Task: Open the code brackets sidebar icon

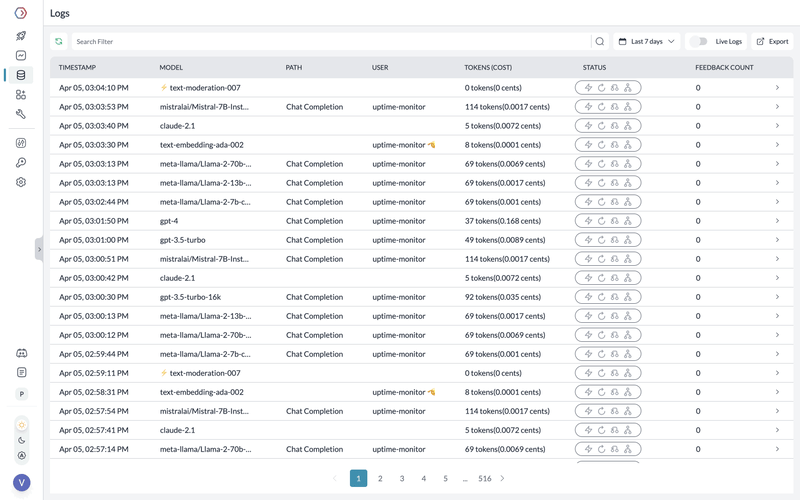Action: pyautogui.click(x=21, y=143)
